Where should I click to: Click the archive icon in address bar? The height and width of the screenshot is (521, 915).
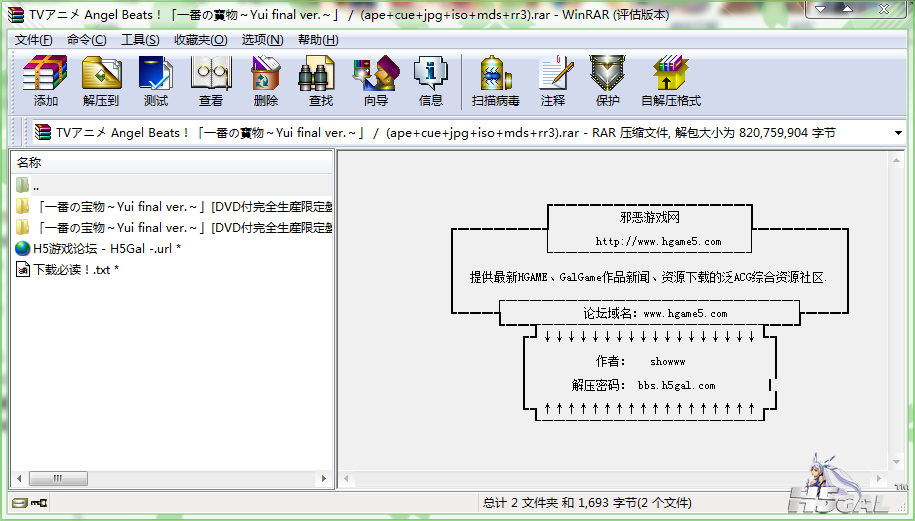tap(43, 132)
